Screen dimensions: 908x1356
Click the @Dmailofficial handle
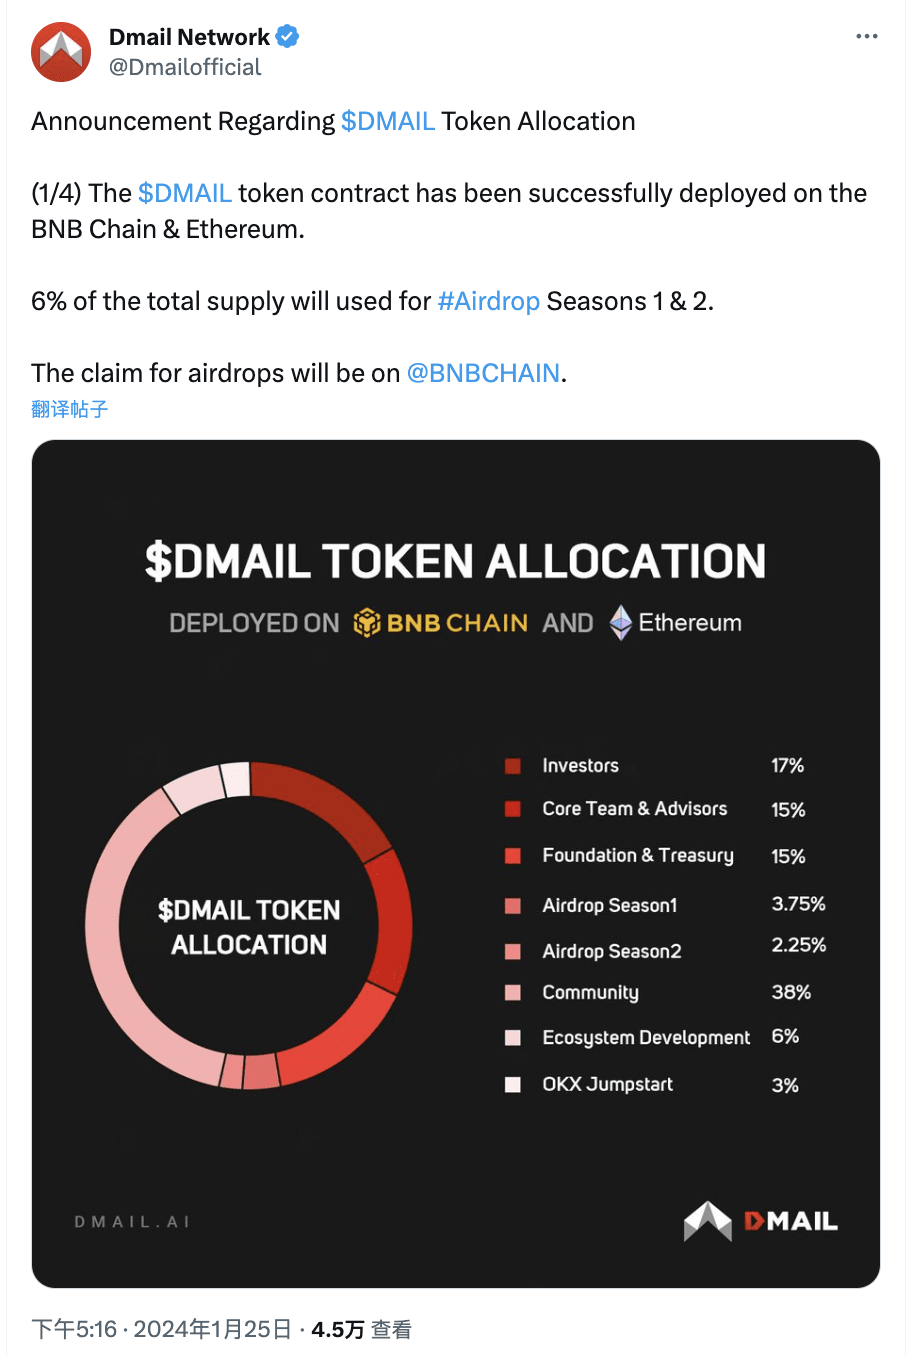(x=185, y=67)
